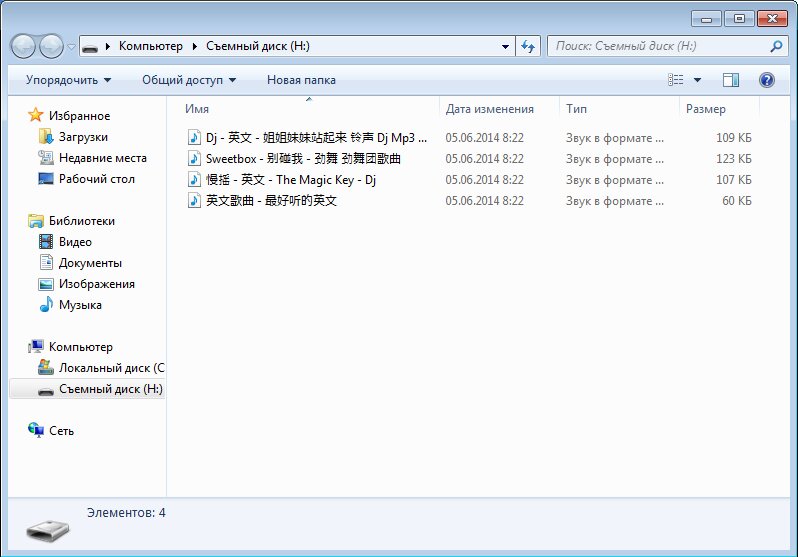Click the Видео filmstrip icon

[46, 241]
